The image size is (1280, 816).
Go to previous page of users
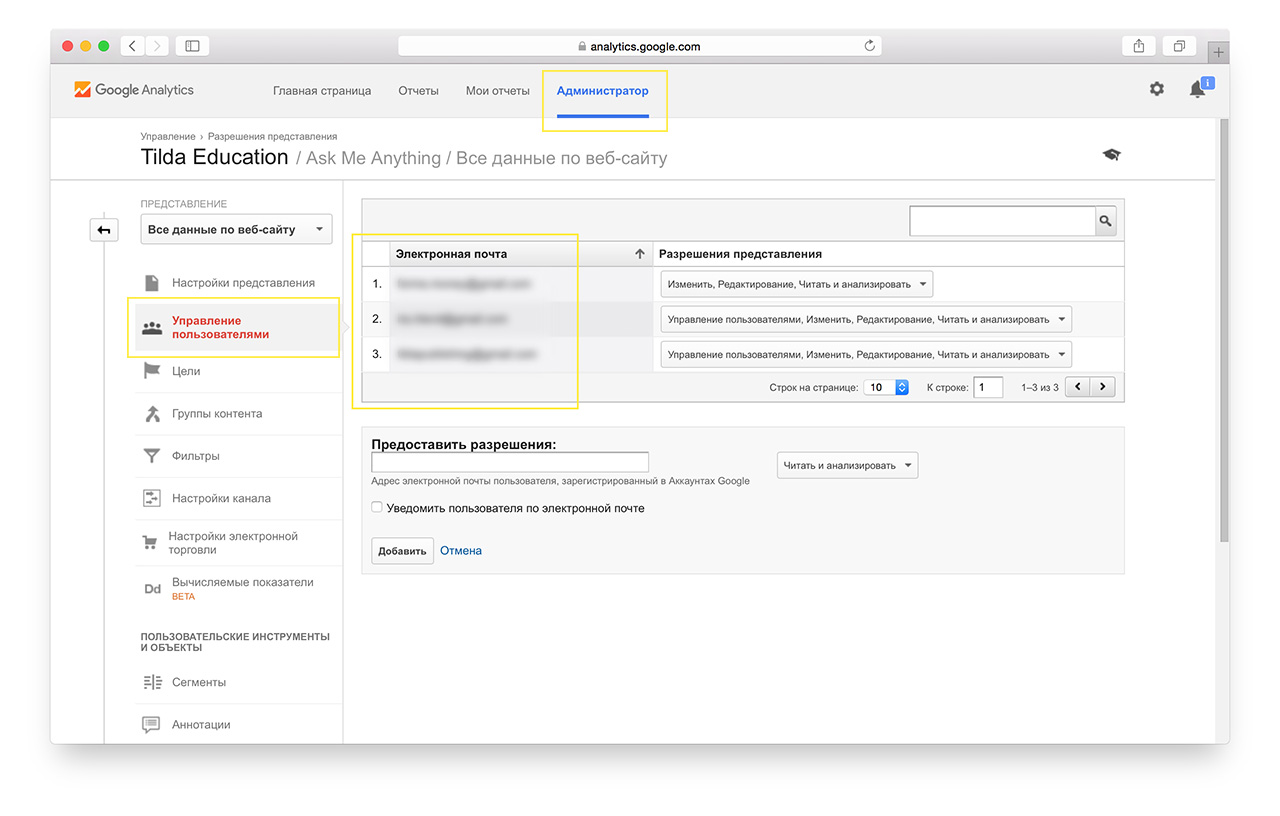pyautogui.click(x=1078, y=387)
